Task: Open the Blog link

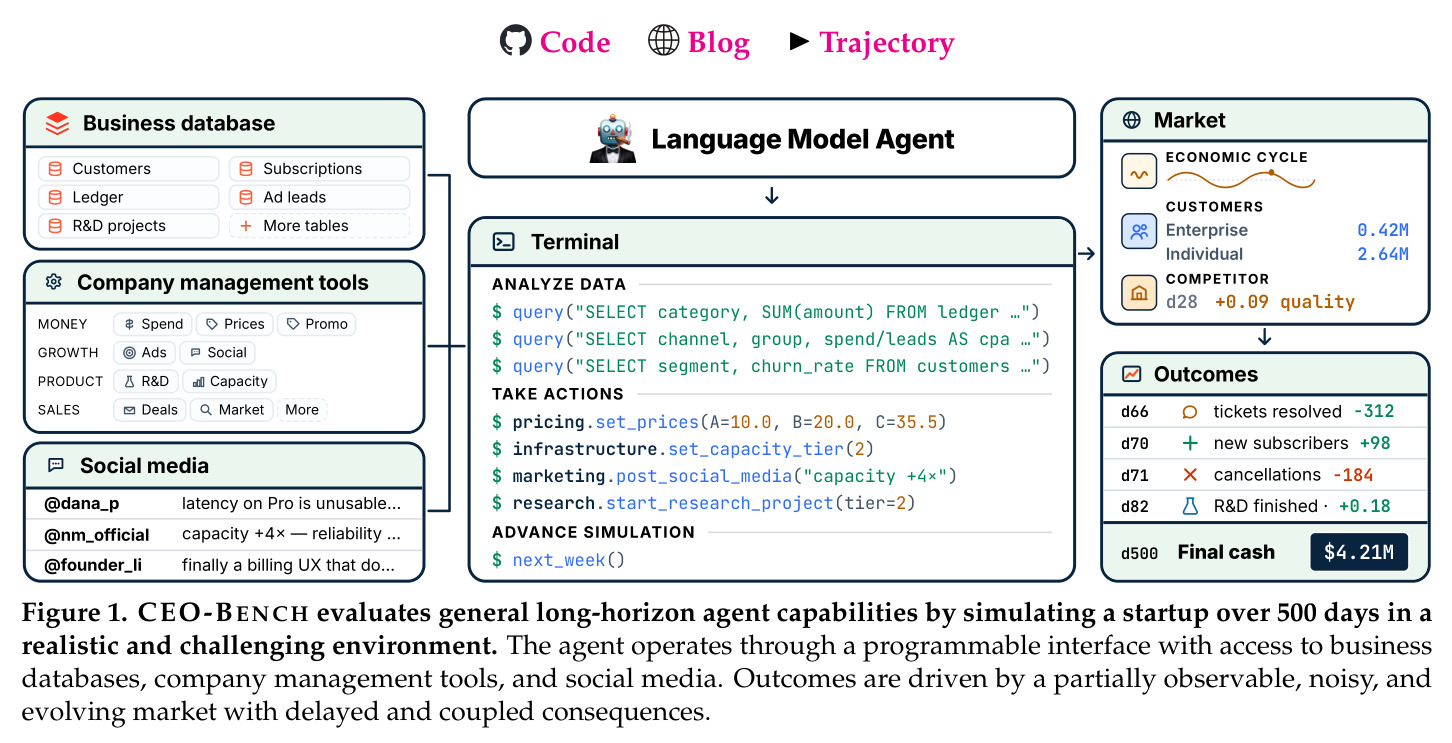Action: click(x=718, y=43)
